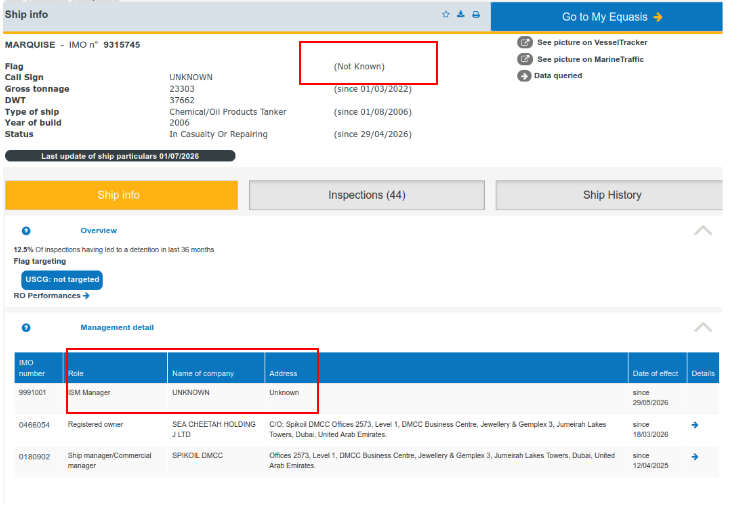Open the RO Performances link
The image size is (740, 526).
pos(51,296)
